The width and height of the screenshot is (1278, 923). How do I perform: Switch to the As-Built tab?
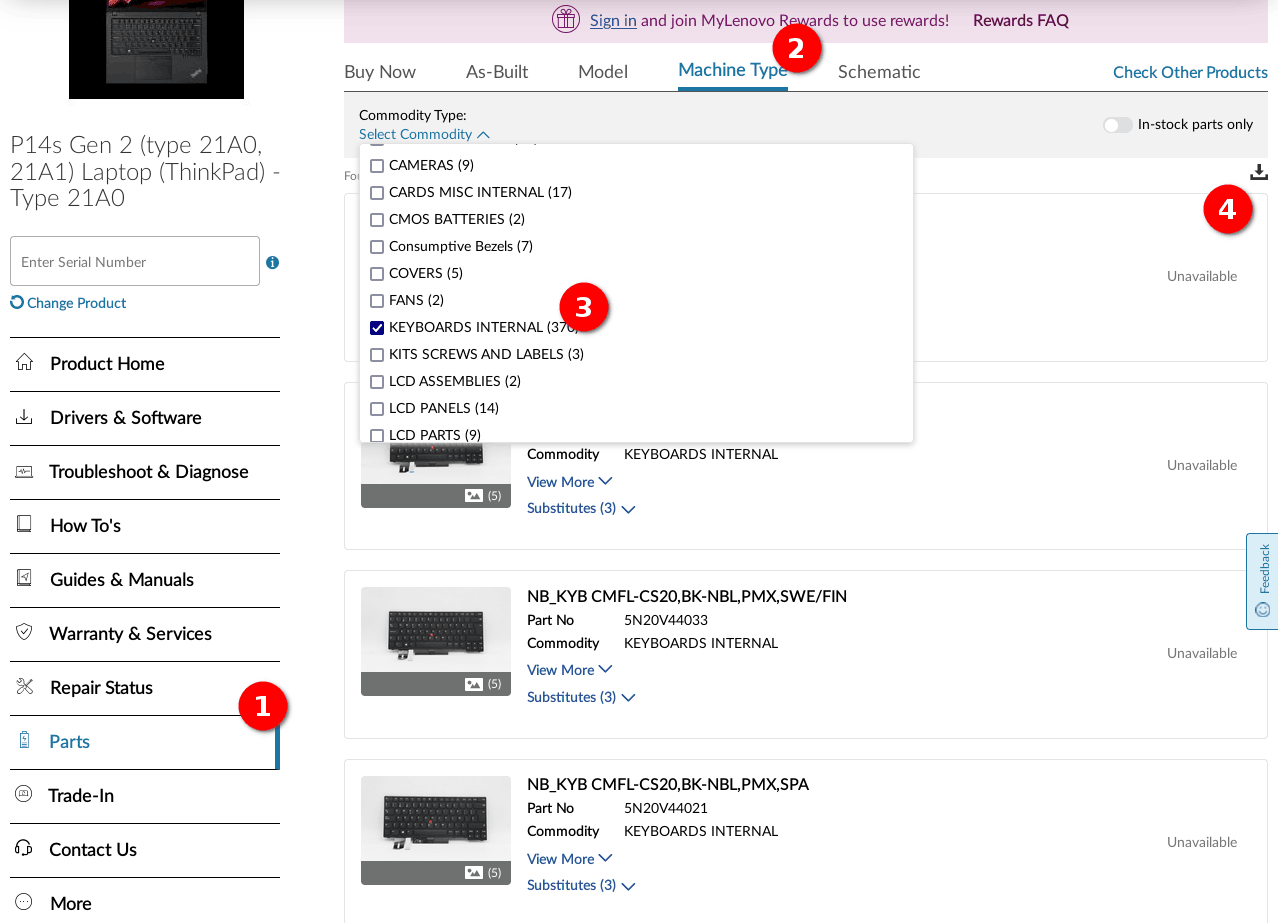[497, 72]
